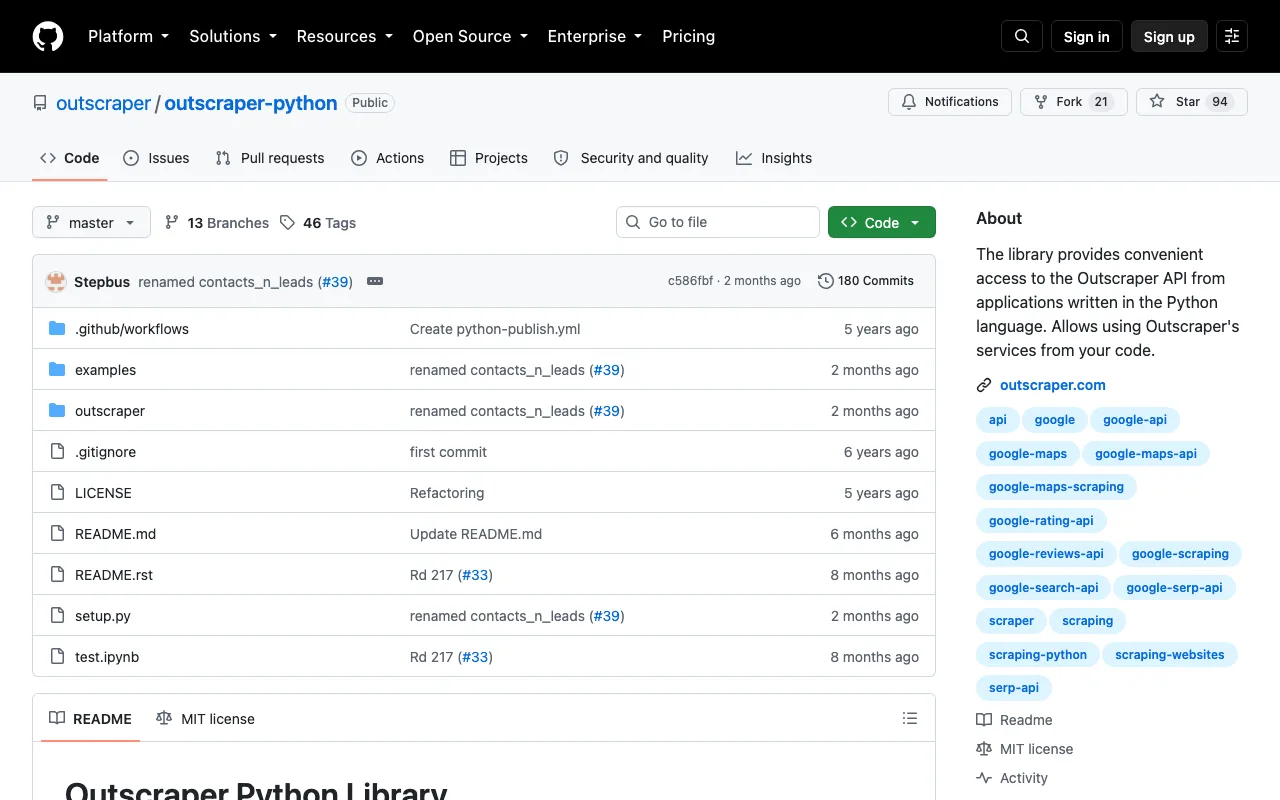The height and width of the screenshot is (800, 1280).
Task: Switch to the Pull requests tab
Action: coord(270,158)
